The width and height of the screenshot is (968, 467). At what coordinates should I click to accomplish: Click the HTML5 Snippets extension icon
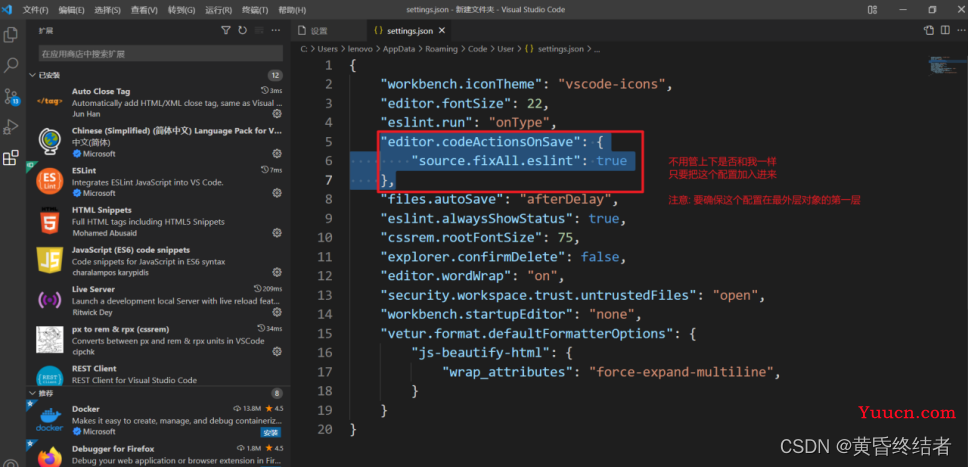coord(49,222)
